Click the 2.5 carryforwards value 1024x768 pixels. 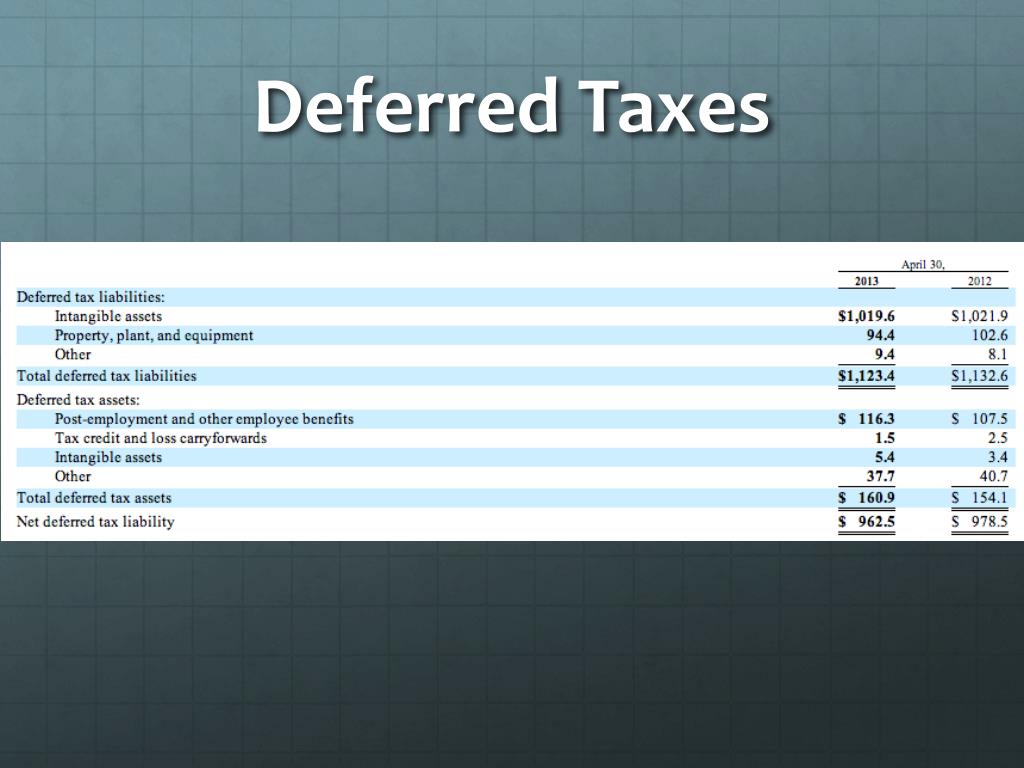click(x=998, y=438)
